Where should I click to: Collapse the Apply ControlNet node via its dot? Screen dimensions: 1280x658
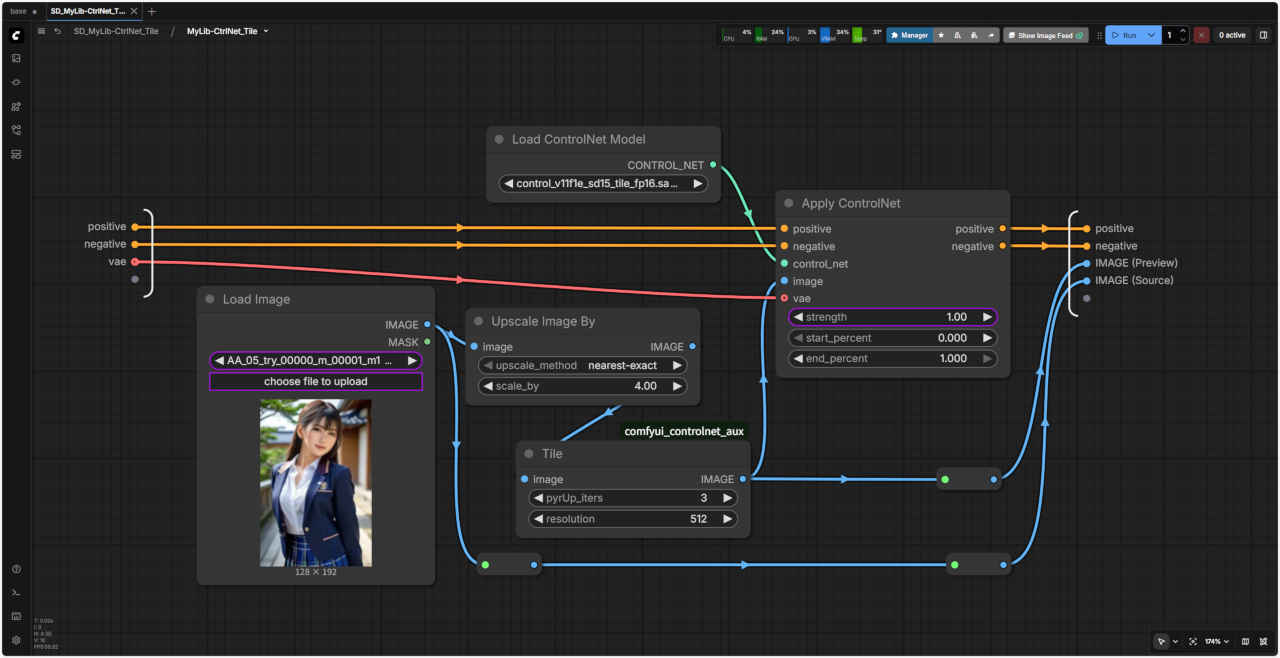coord(789,203)
